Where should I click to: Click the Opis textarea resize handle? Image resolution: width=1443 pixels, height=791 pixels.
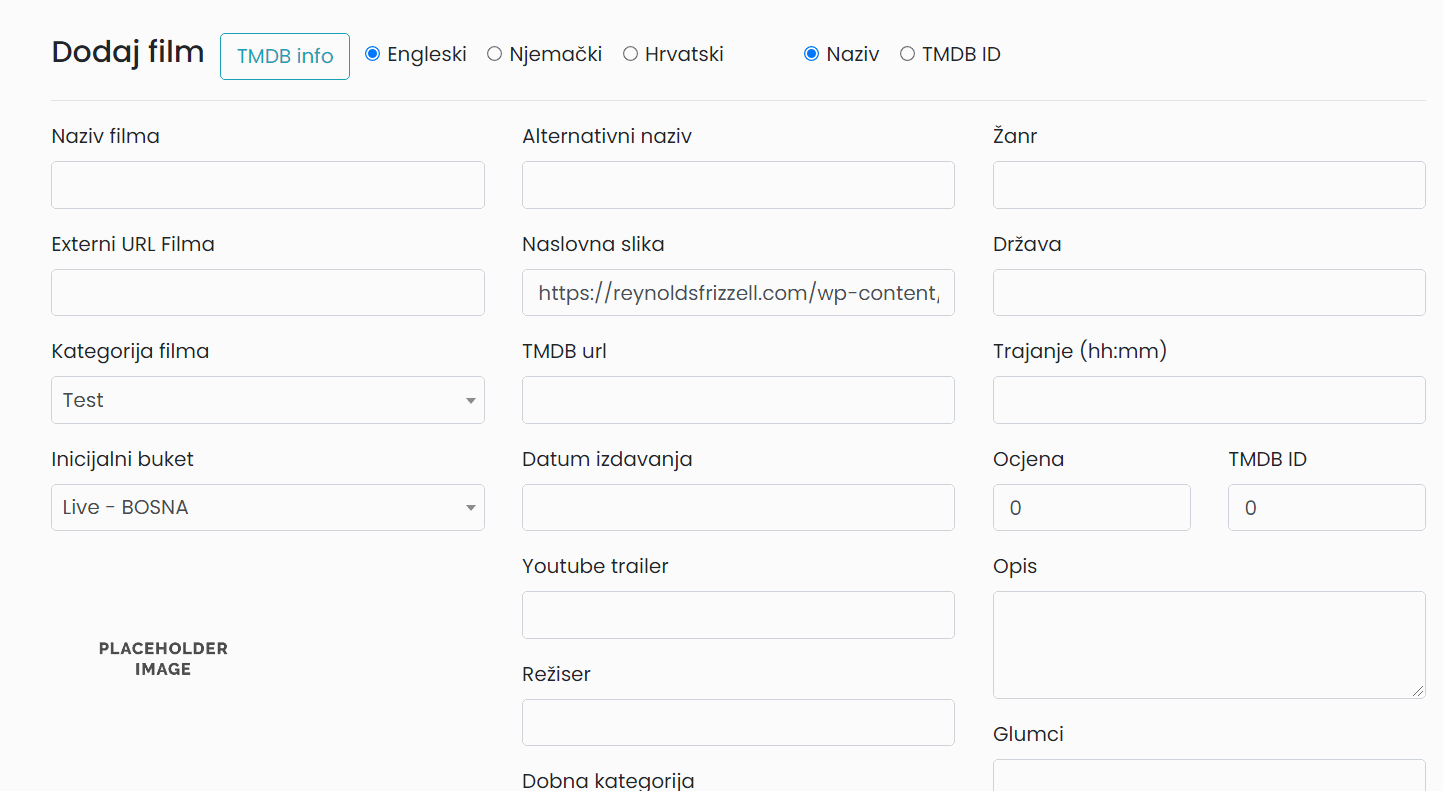coord(1418,691)
